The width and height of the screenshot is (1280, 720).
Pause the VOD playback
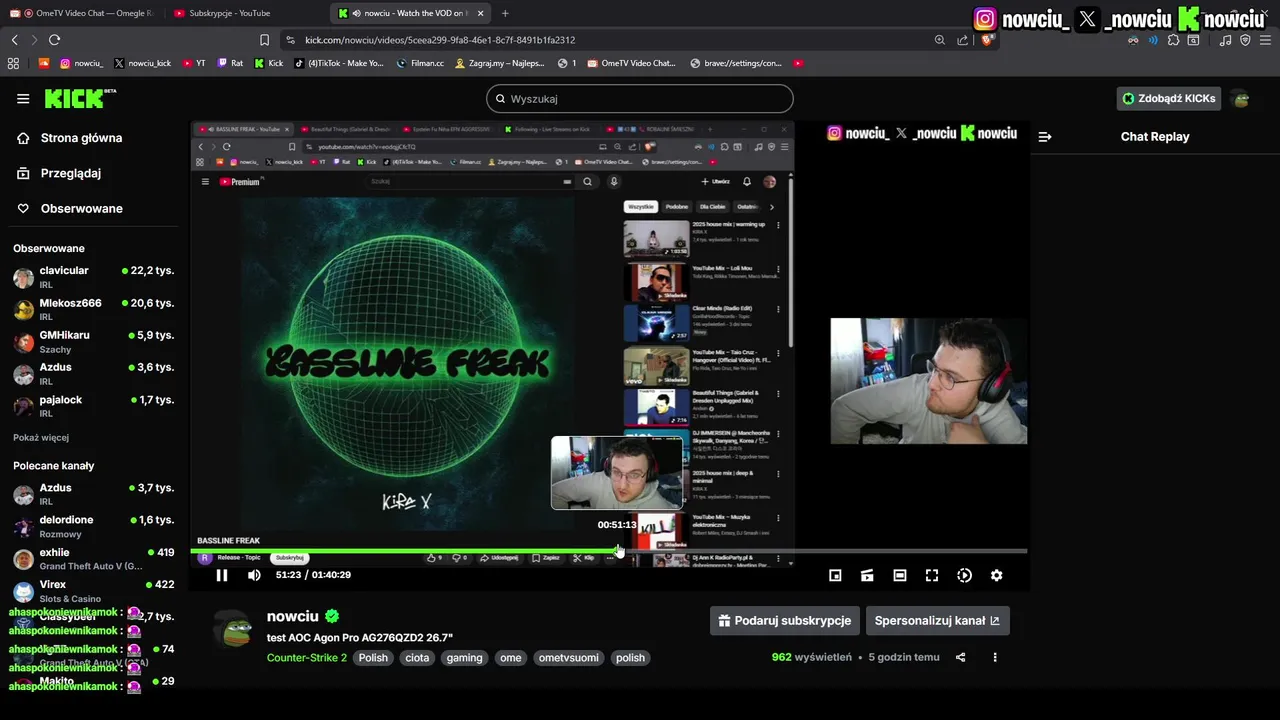coord(222,575)
